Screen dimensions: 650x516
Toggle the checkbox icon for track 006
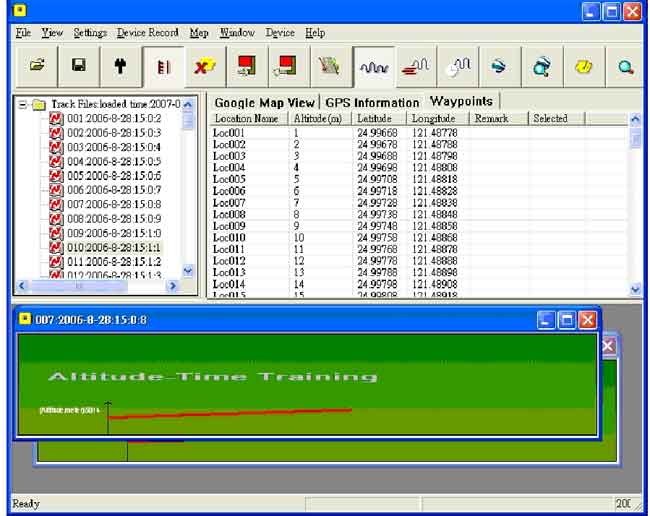point(56,190)
